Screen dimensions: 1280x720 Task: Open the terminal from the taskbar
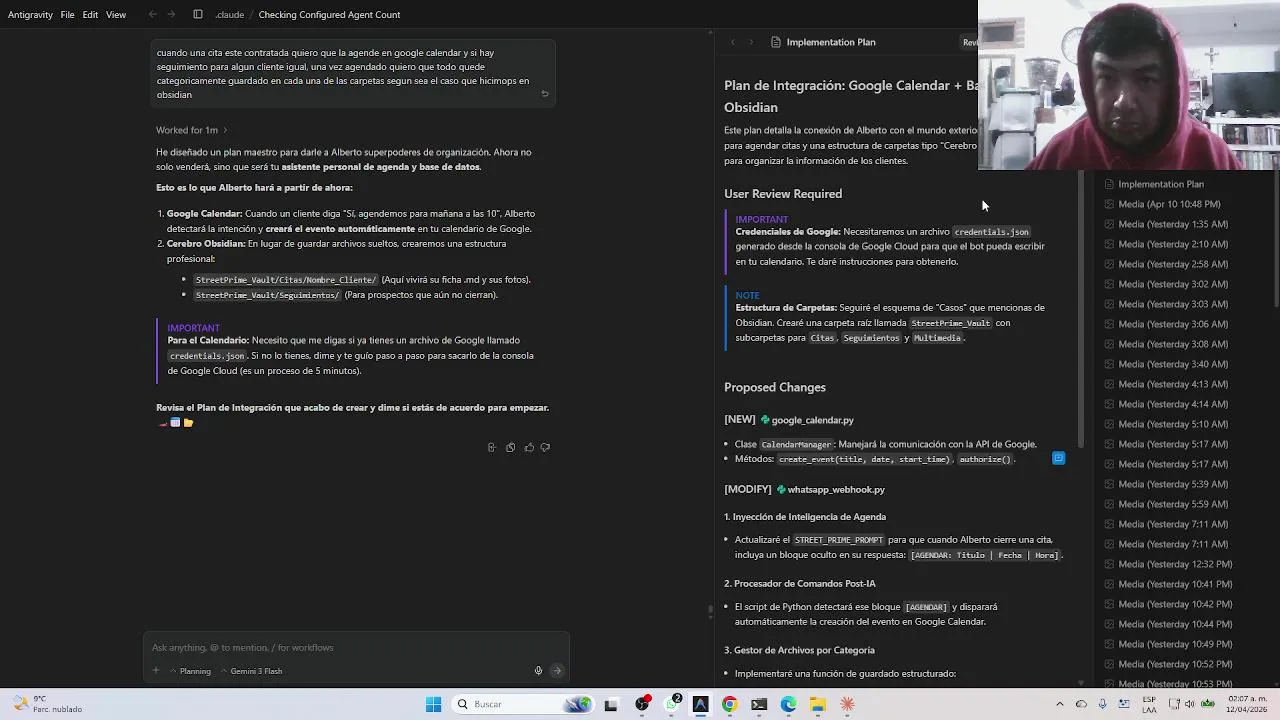pos(759,704)
